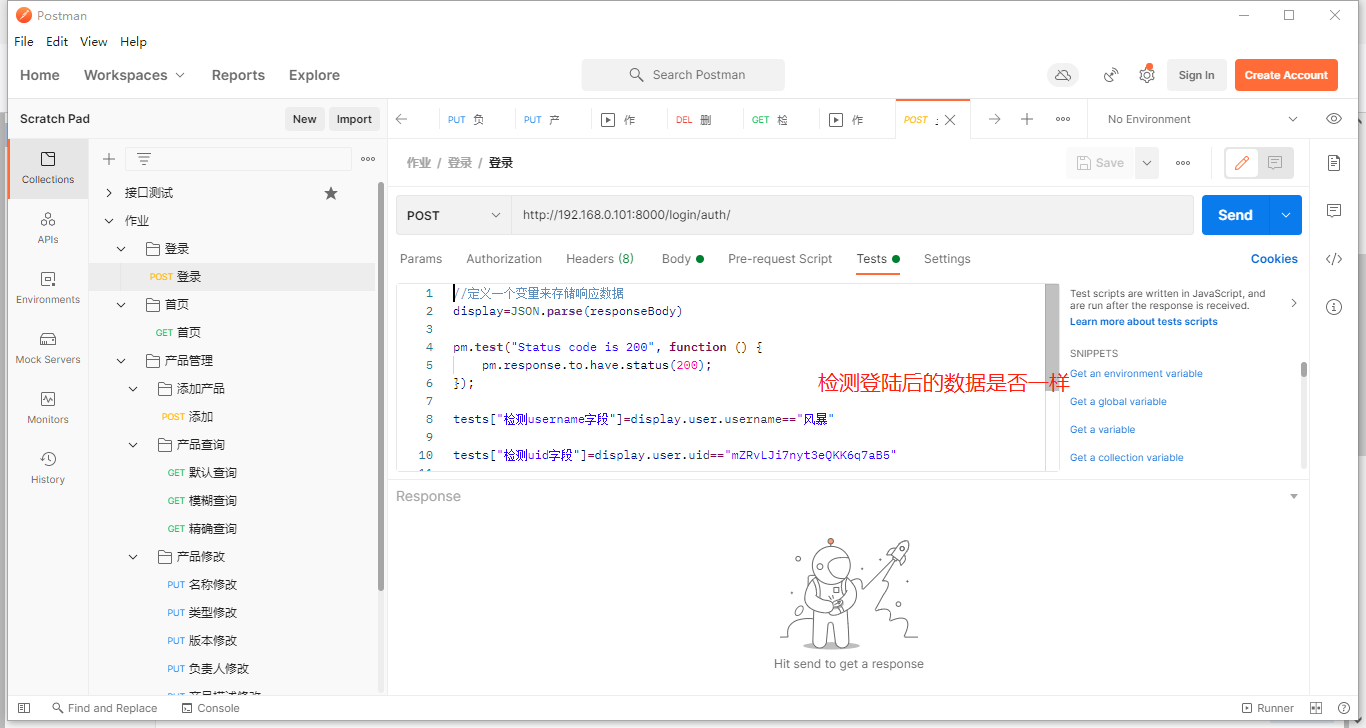This screenshot has width=1366, height=728.
Task: Click the filter icon above the collections list
Action: point(144,159)
